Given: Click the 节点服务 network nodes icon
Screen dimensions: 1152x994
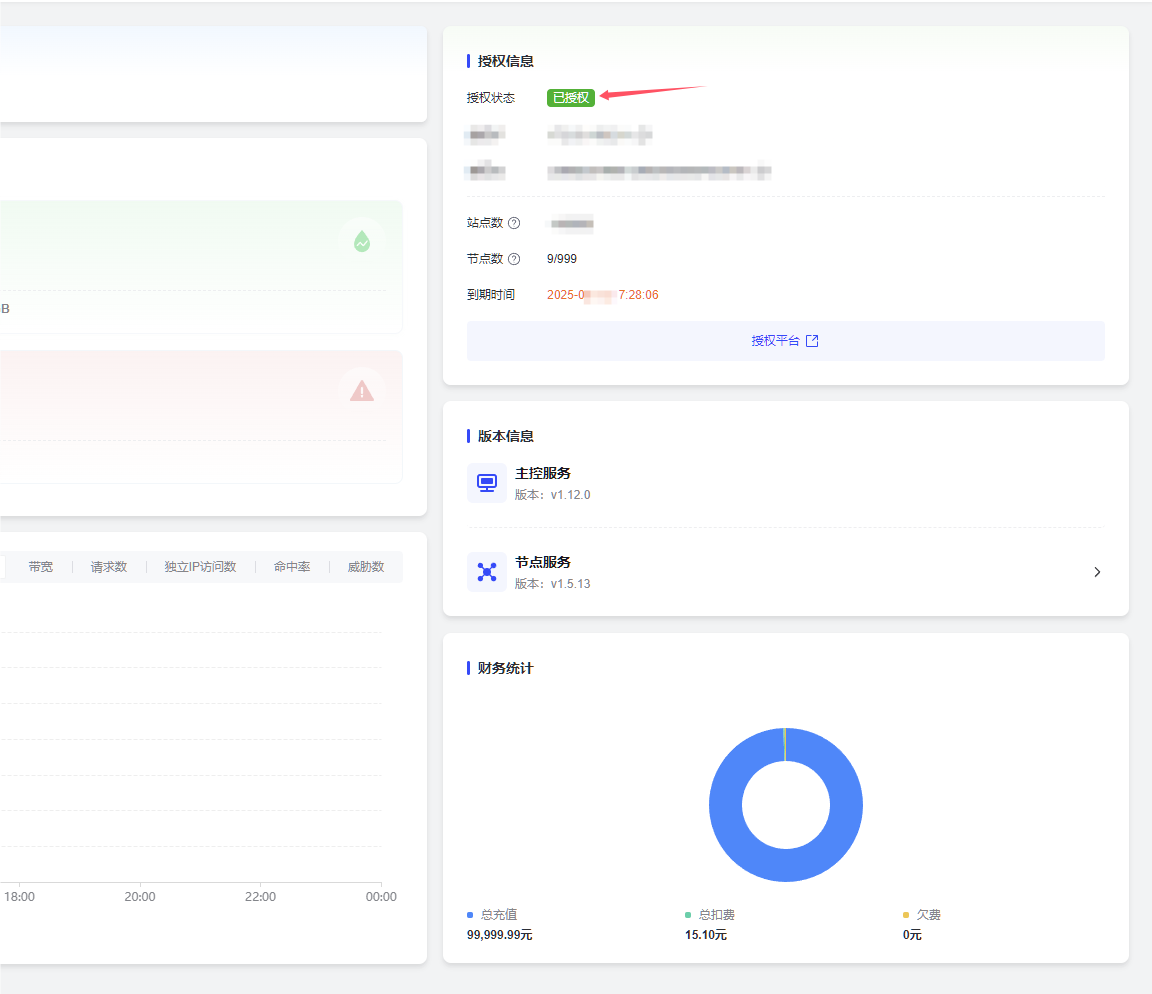Looking at the screenshot, I should 487,572.
